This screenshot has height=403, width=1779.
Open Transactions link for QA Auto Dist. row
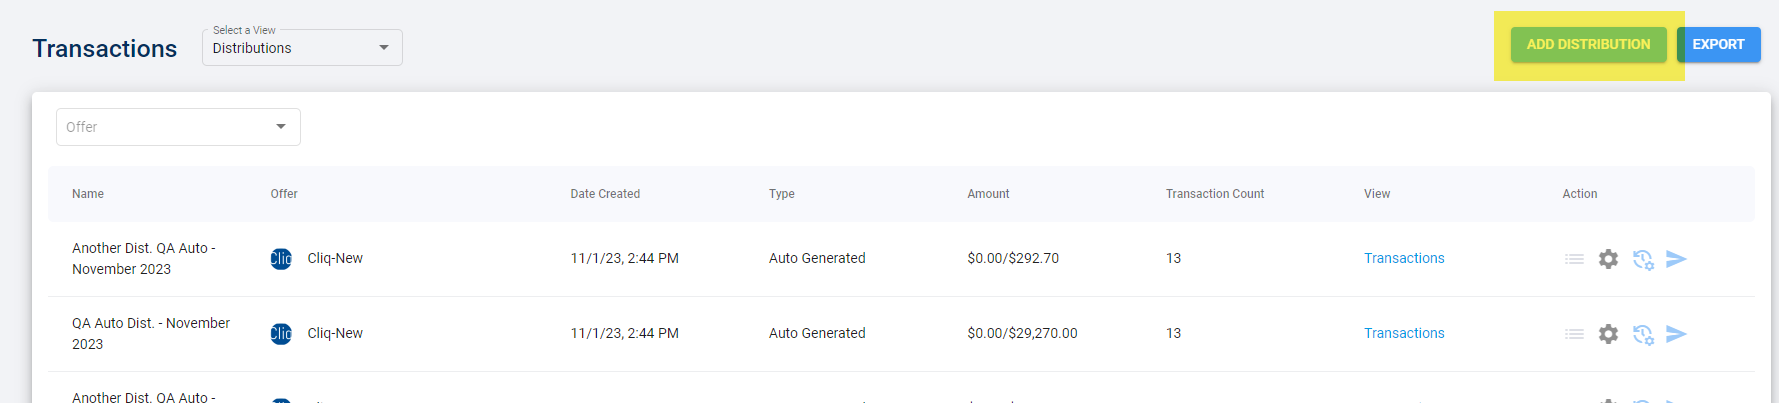tap(1404, 333)
